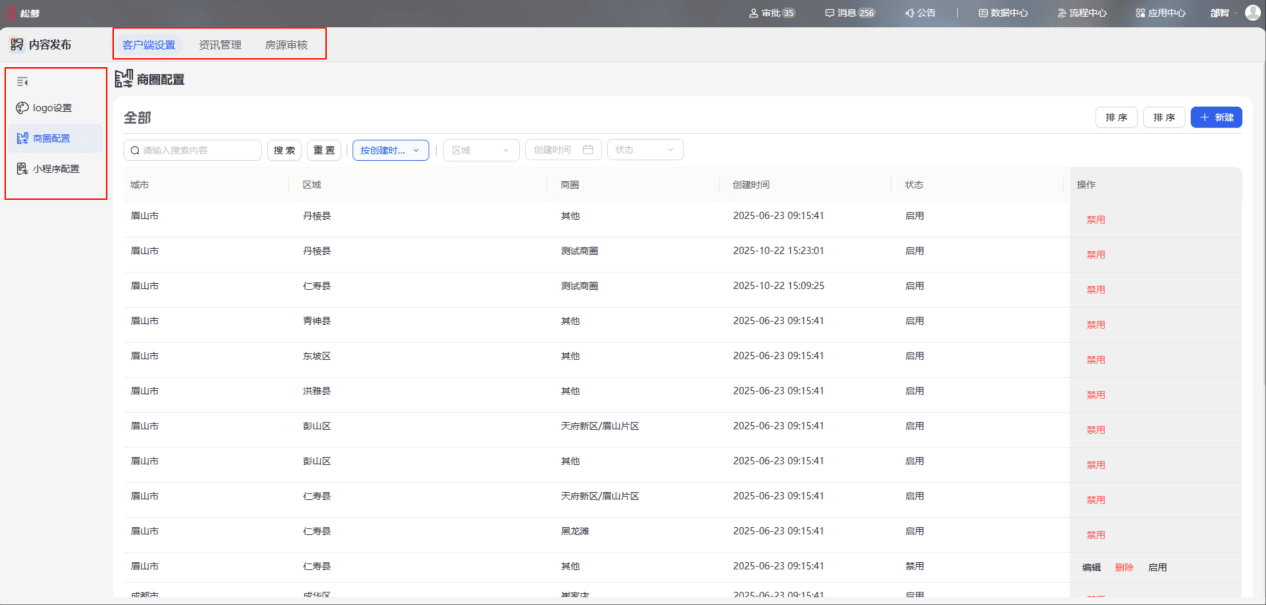Switch to 资讯管理 tab
Viewport: 1266px width, 605px height.
[x=220, y=45]
